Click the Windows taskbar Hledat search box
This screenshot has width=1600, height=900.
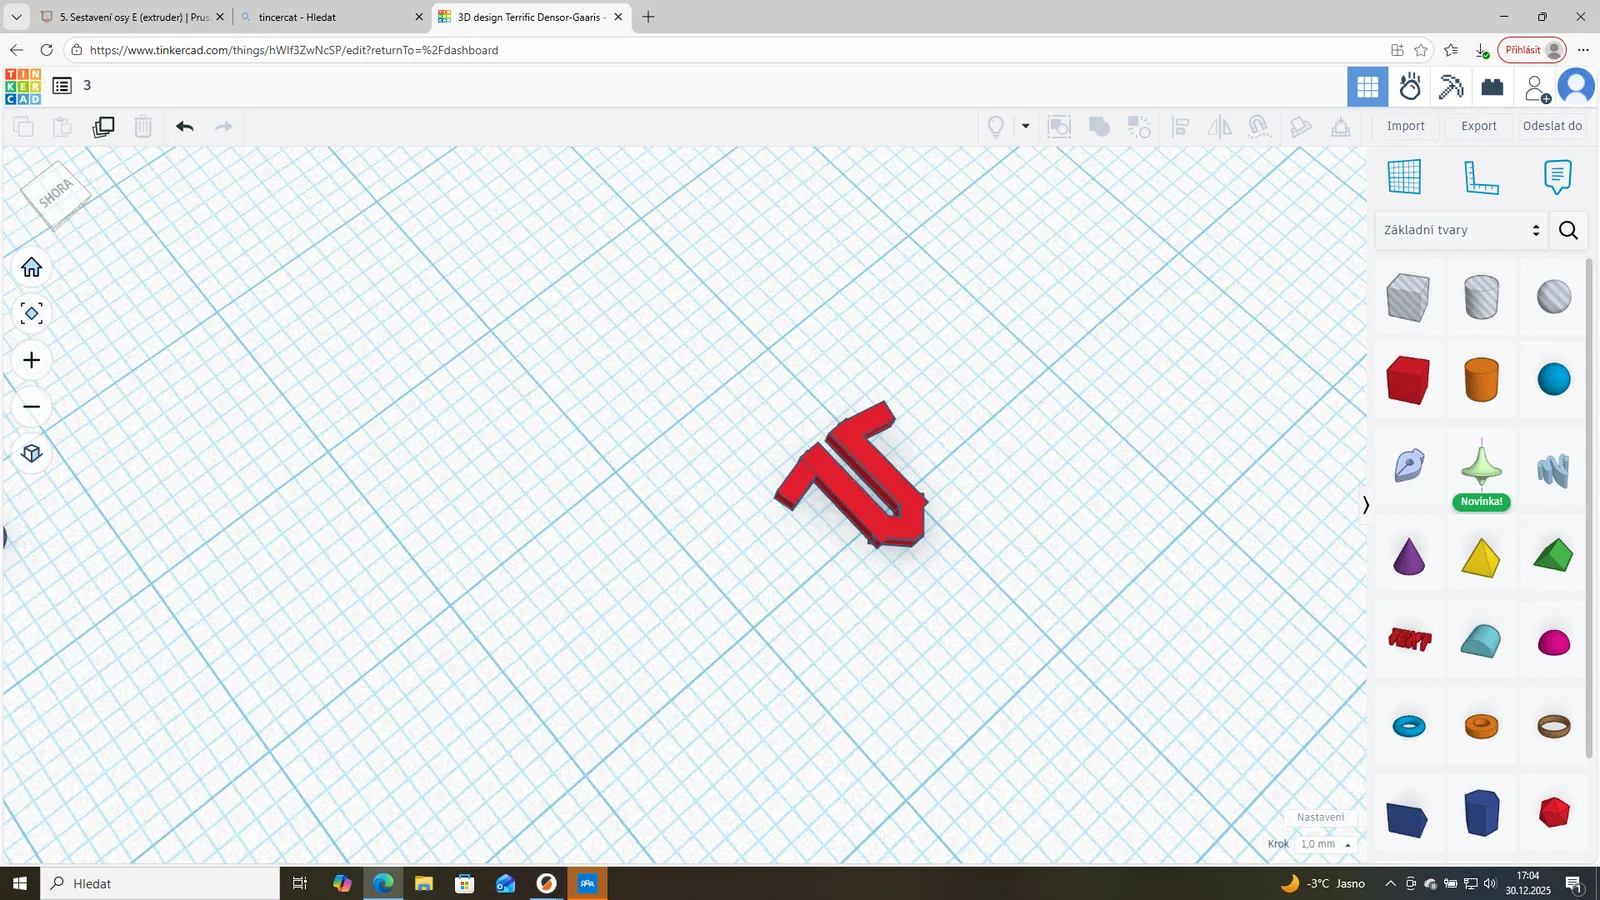coord(160,884)
